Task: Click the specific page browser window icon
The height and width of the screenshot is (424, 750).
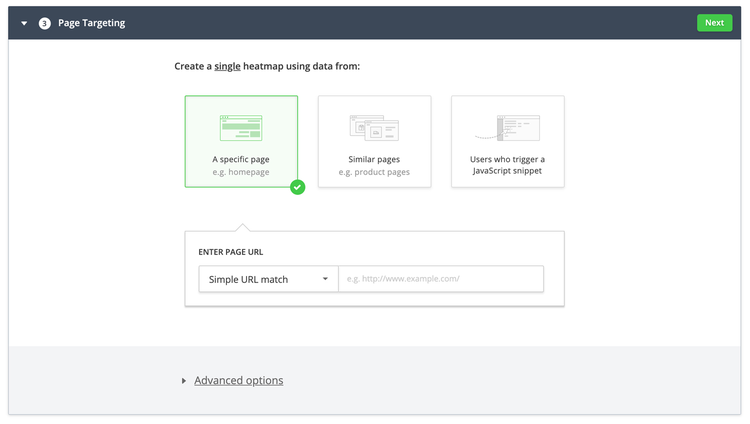Action: tap(241, 128)
